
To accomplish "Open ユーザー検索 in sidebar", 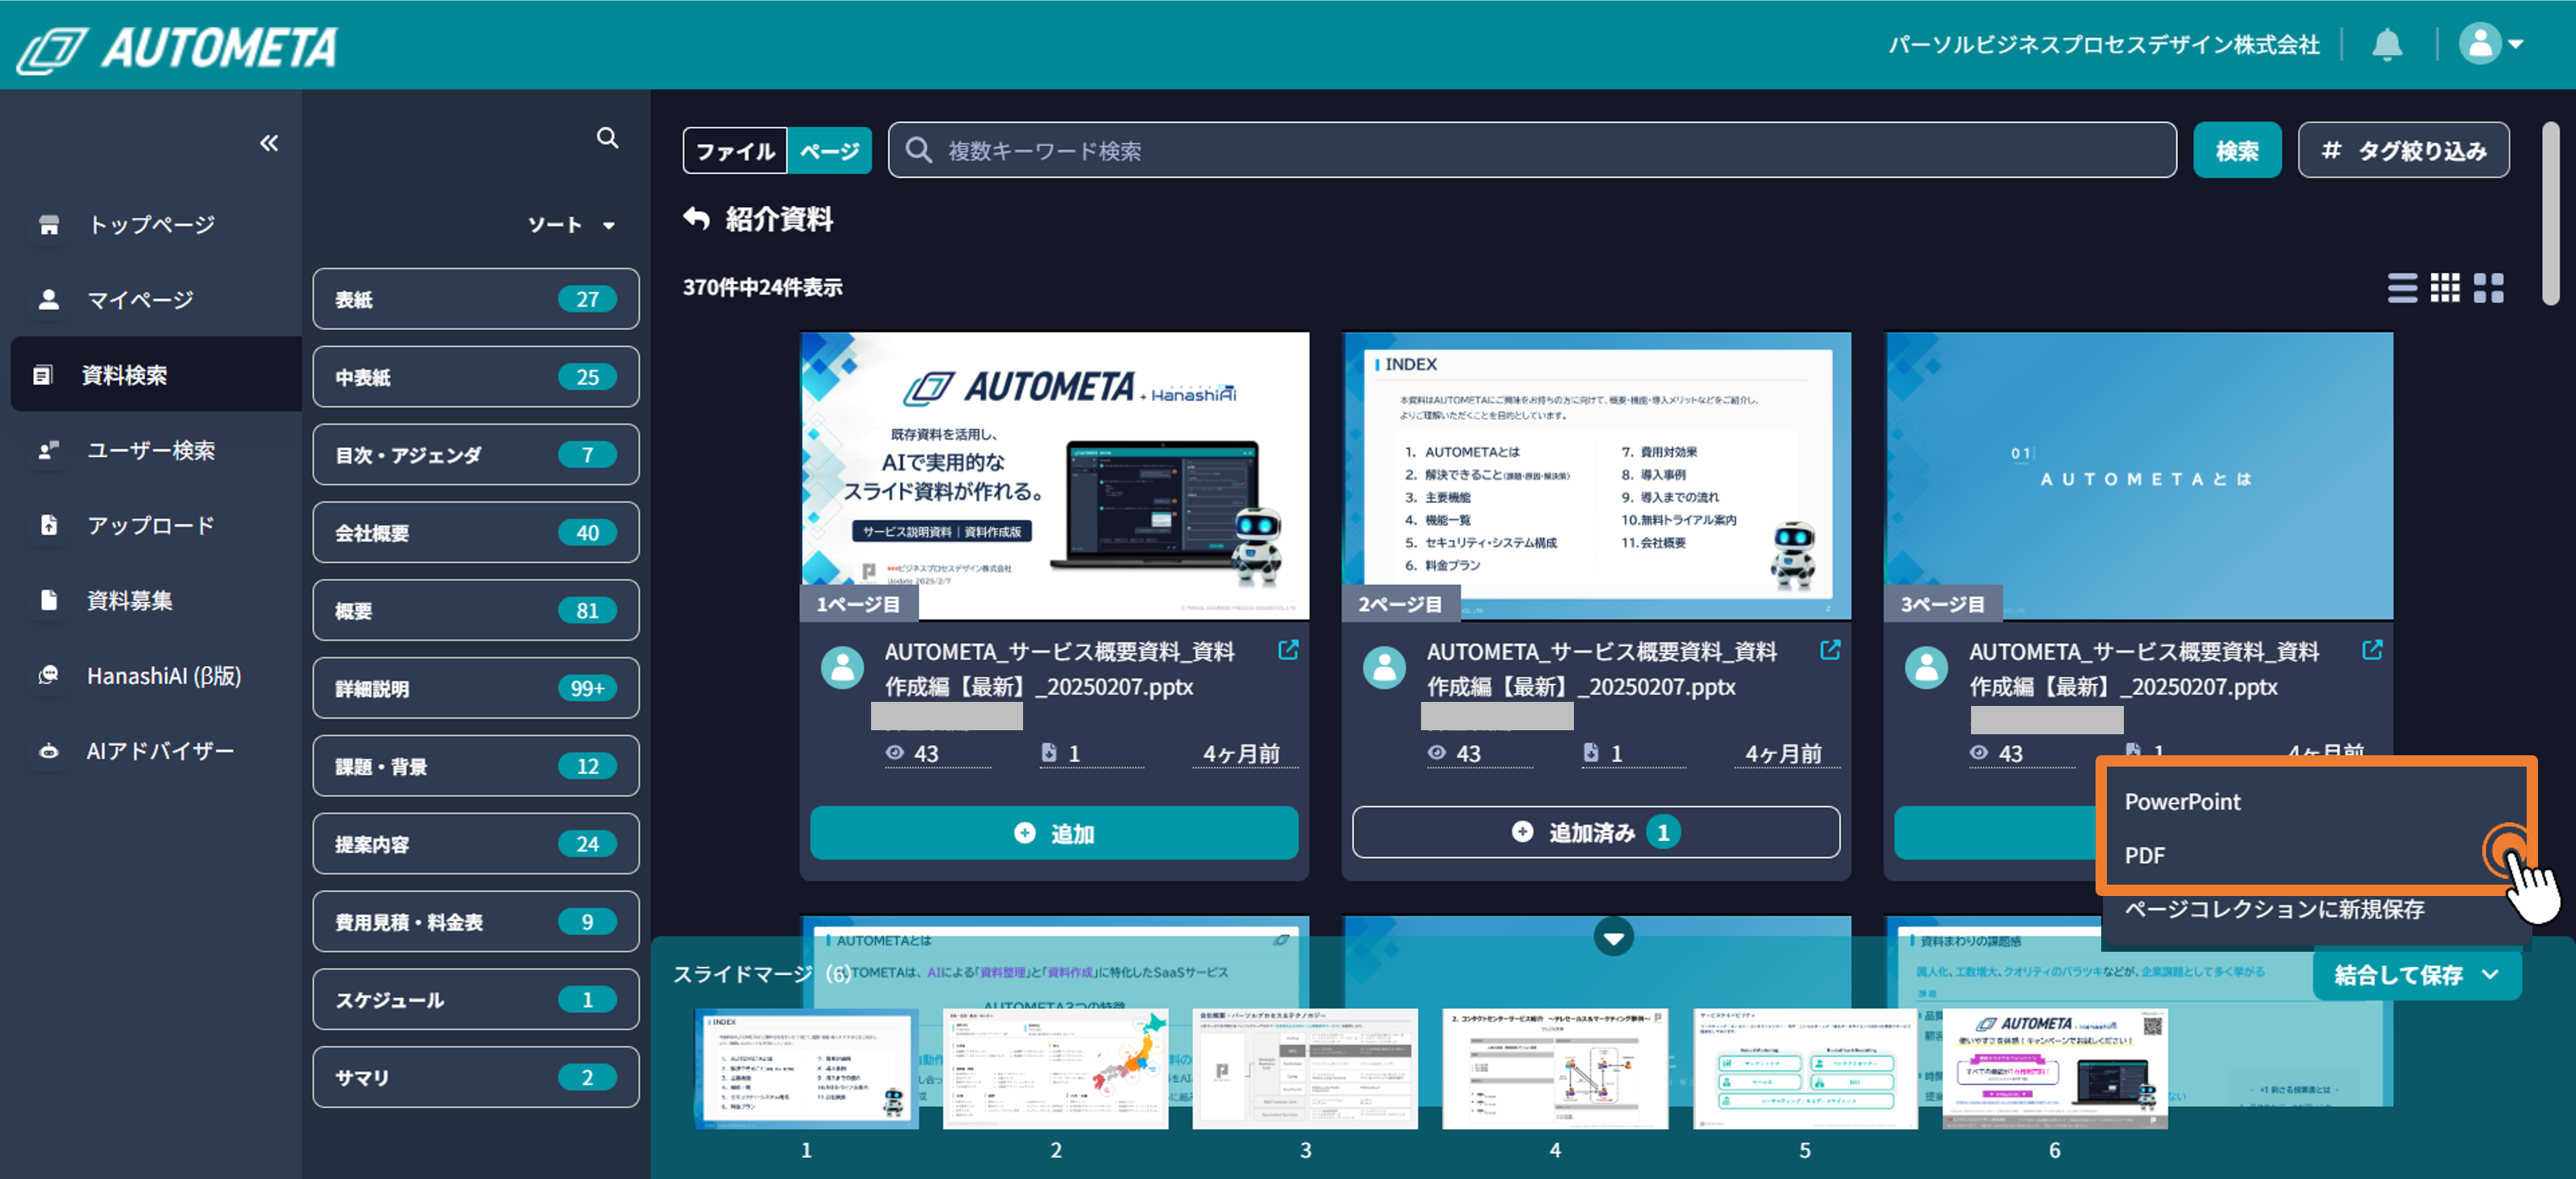I will (151, 450).
